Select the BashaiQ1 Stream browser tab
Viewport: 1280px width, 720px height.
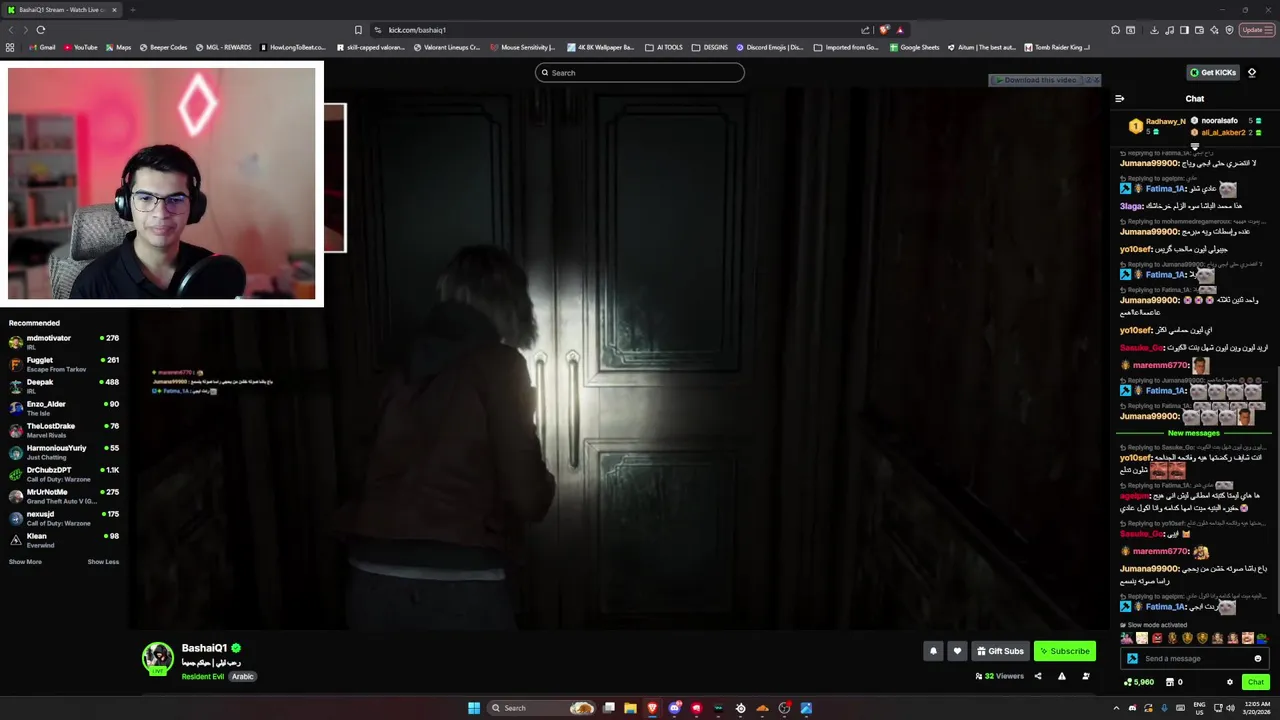tap(62, 10)
